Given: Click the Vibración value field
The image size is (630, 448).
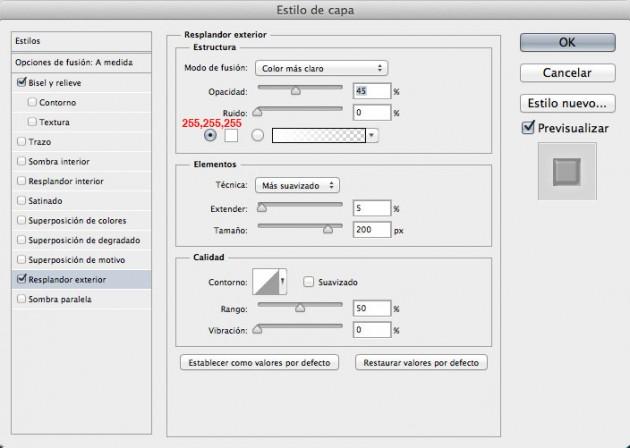Looking at the screenshot, I should [372, 330].
